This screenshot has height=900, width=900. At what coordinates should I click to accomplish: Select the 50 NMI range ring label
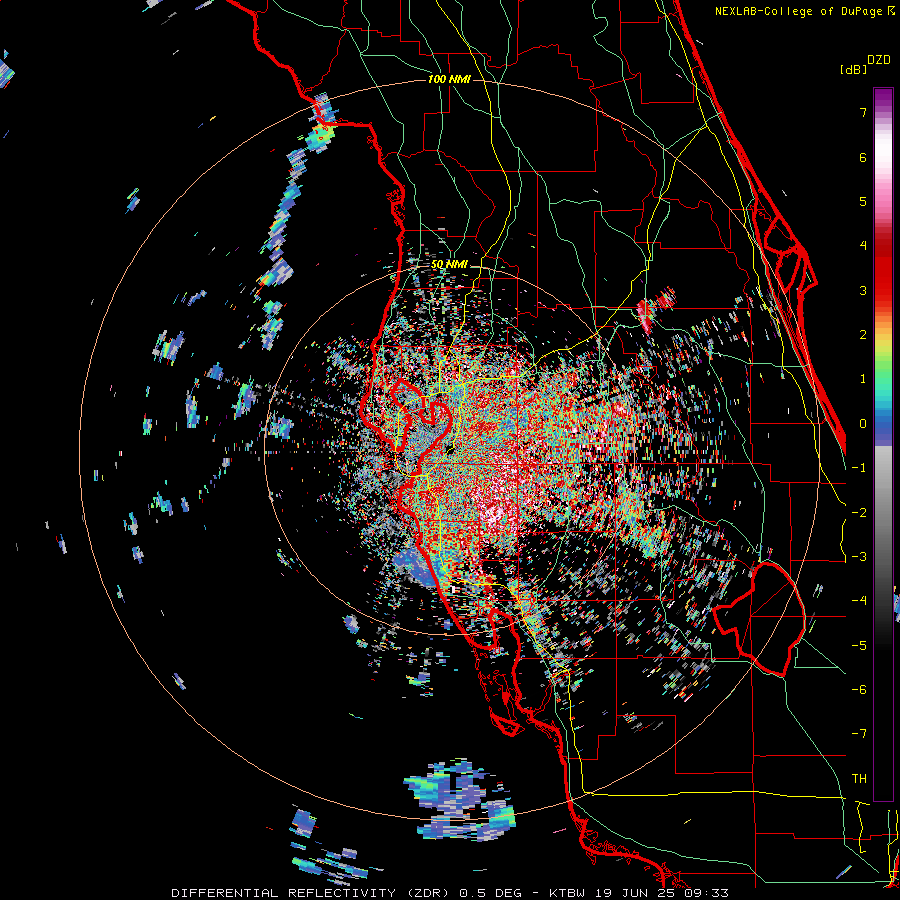pos(449,265)
